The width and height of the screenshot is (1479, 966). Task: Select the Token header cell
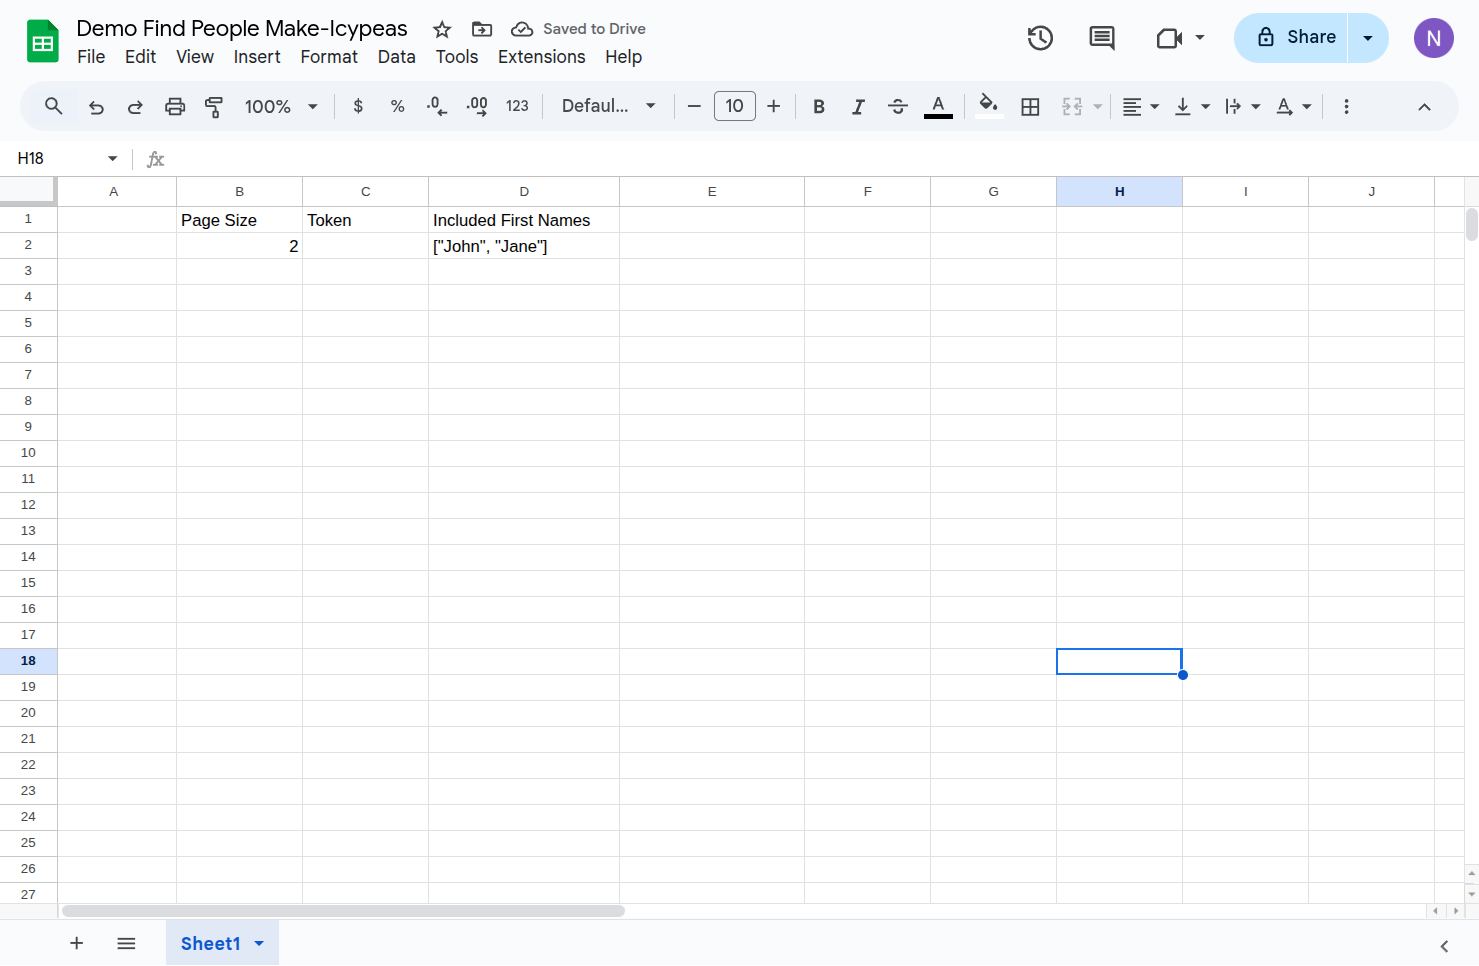(365, 220)
